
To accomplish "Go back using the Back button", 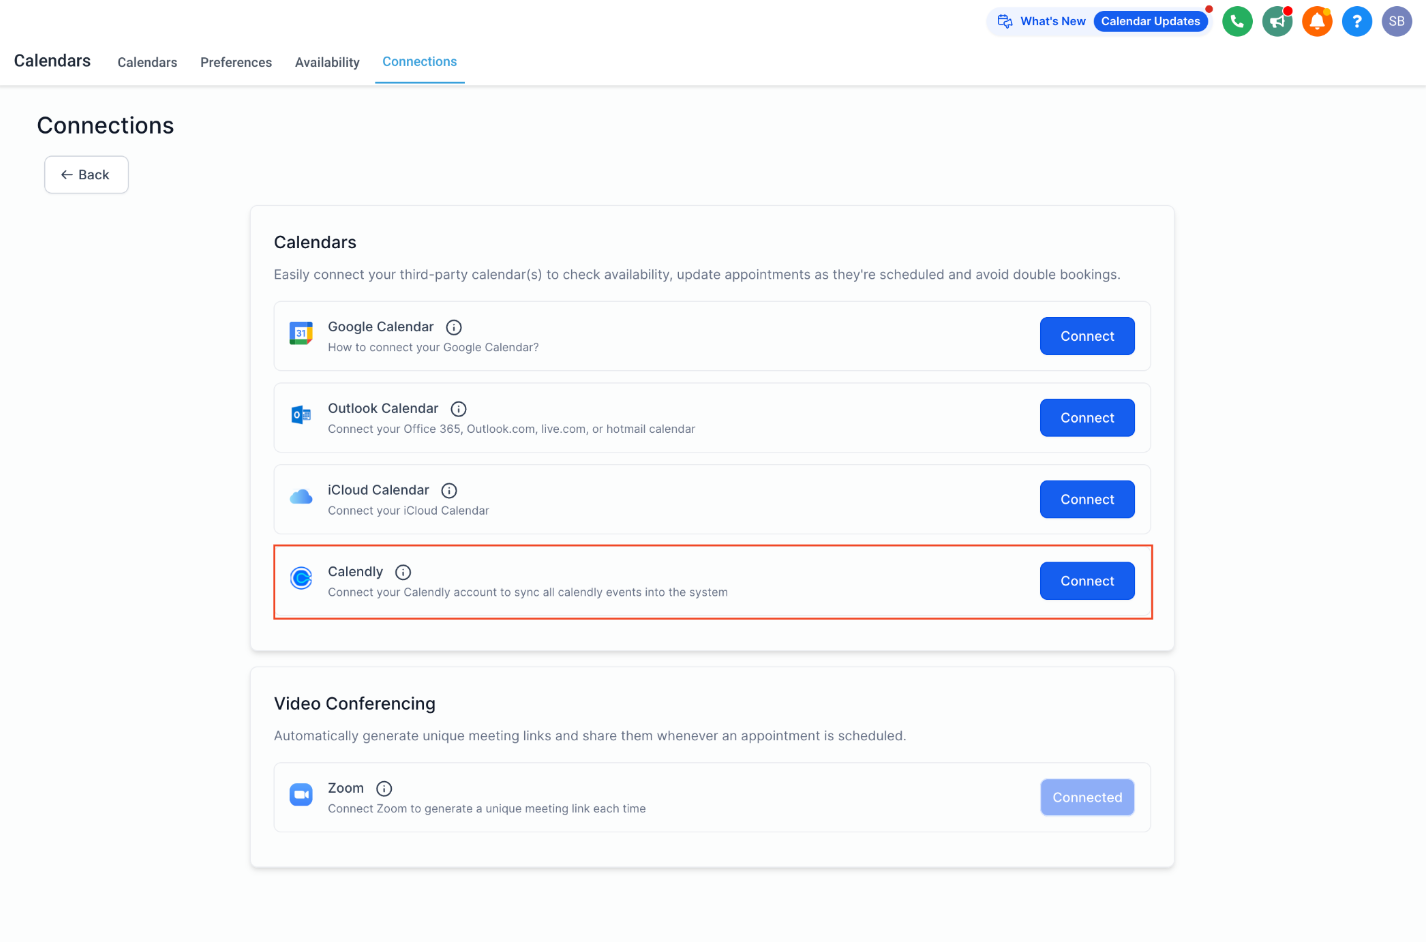I will tap(86, 175).
